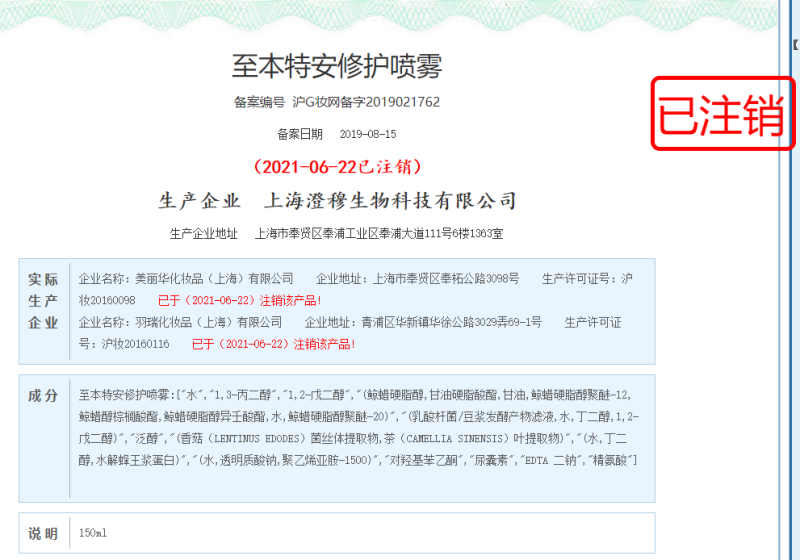Screen dimensions: 800x560
Task: Click the vertical scrollbar on the right
Action: point(783,300)
